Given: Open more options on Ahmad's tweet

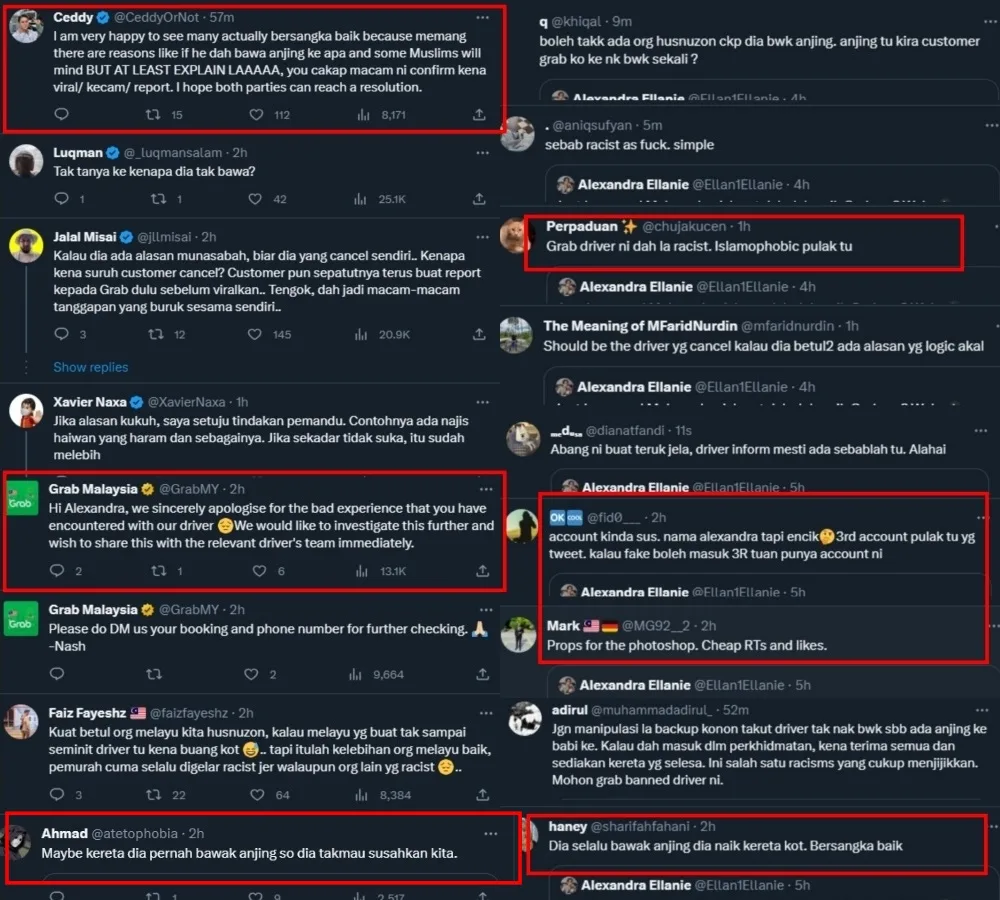Looking at the screenshot, I should point(490,834).
